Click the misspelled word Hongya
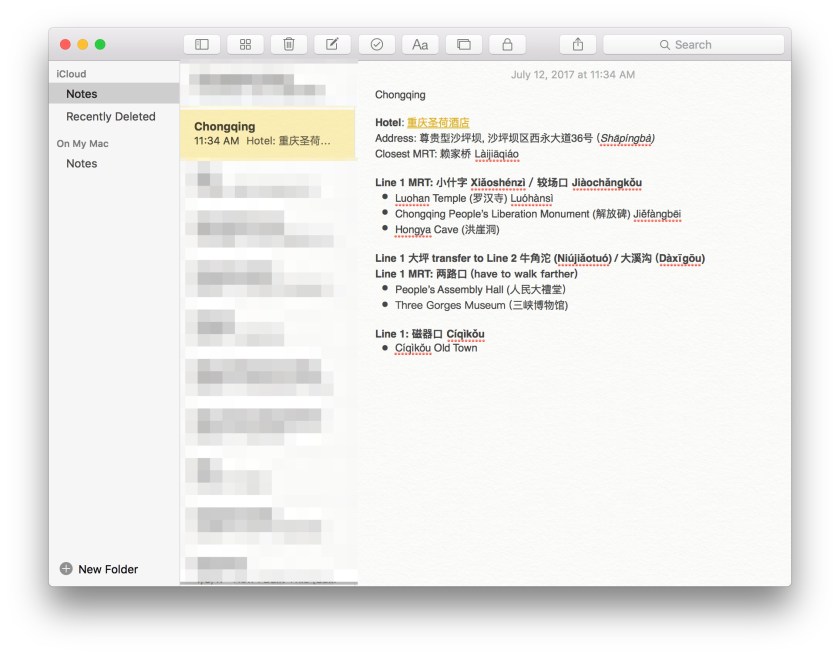This screenshot has height=656, width=840. click(412, 230)
